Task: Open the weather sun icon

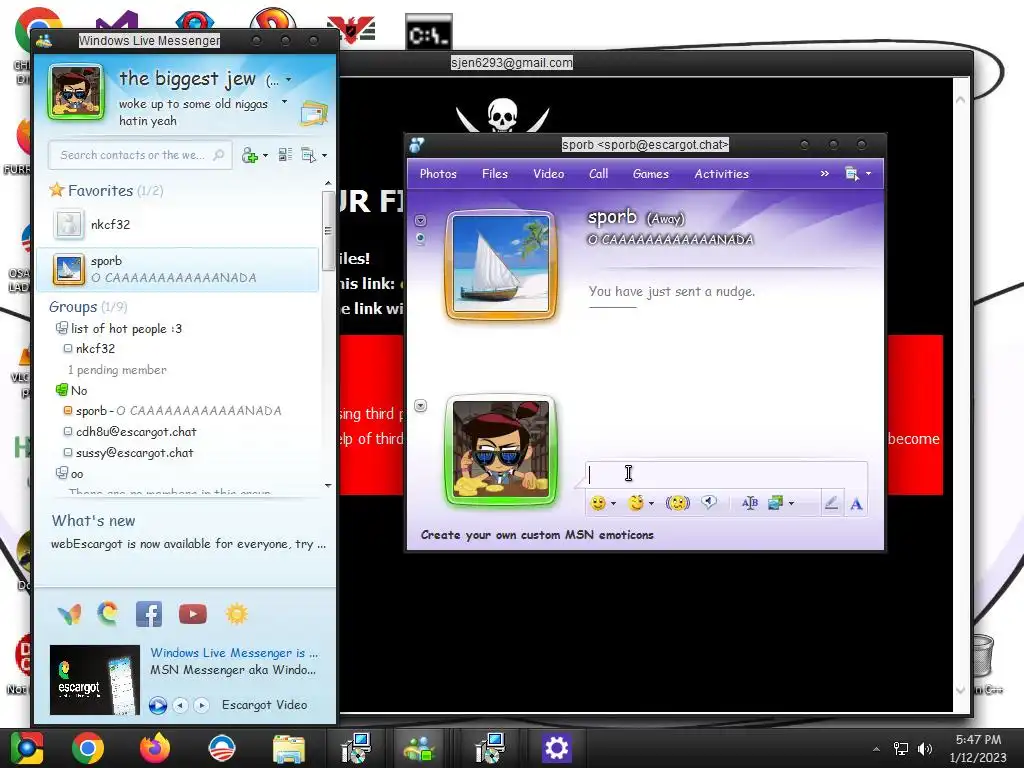Action: pos(236,614)
